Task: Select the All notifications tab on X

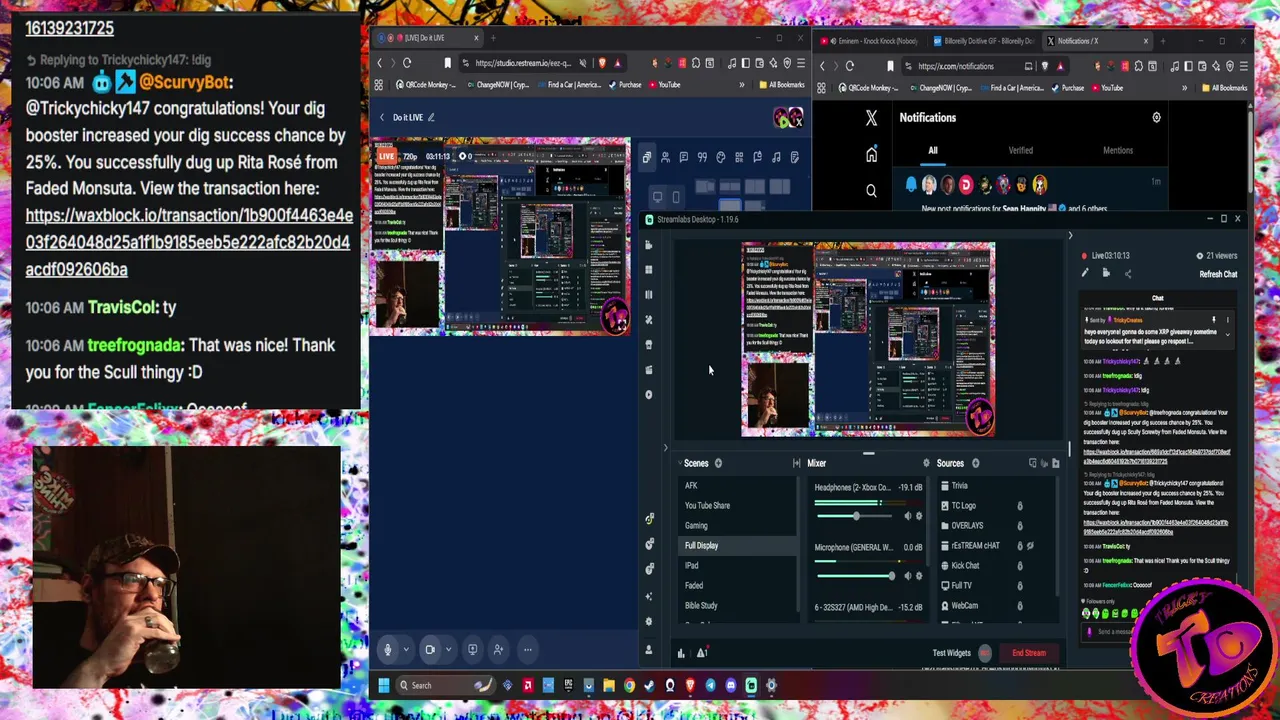Action: 932,150
